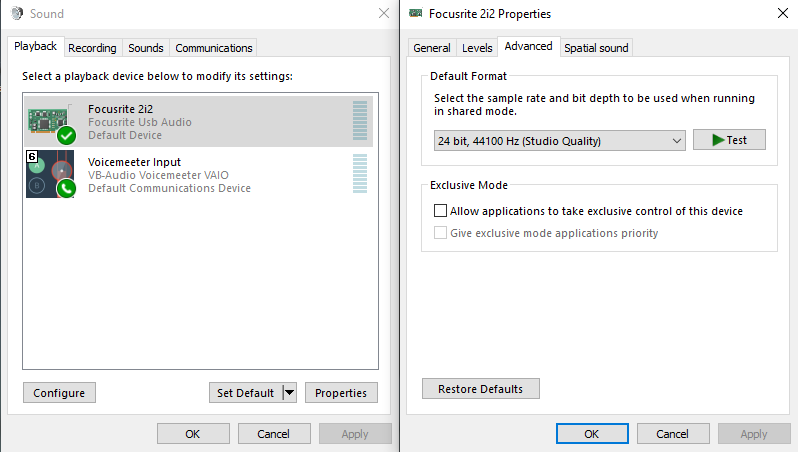
Task: Click the Focusrite 2i2 Properties title icon
Action: tap(416, 13)
